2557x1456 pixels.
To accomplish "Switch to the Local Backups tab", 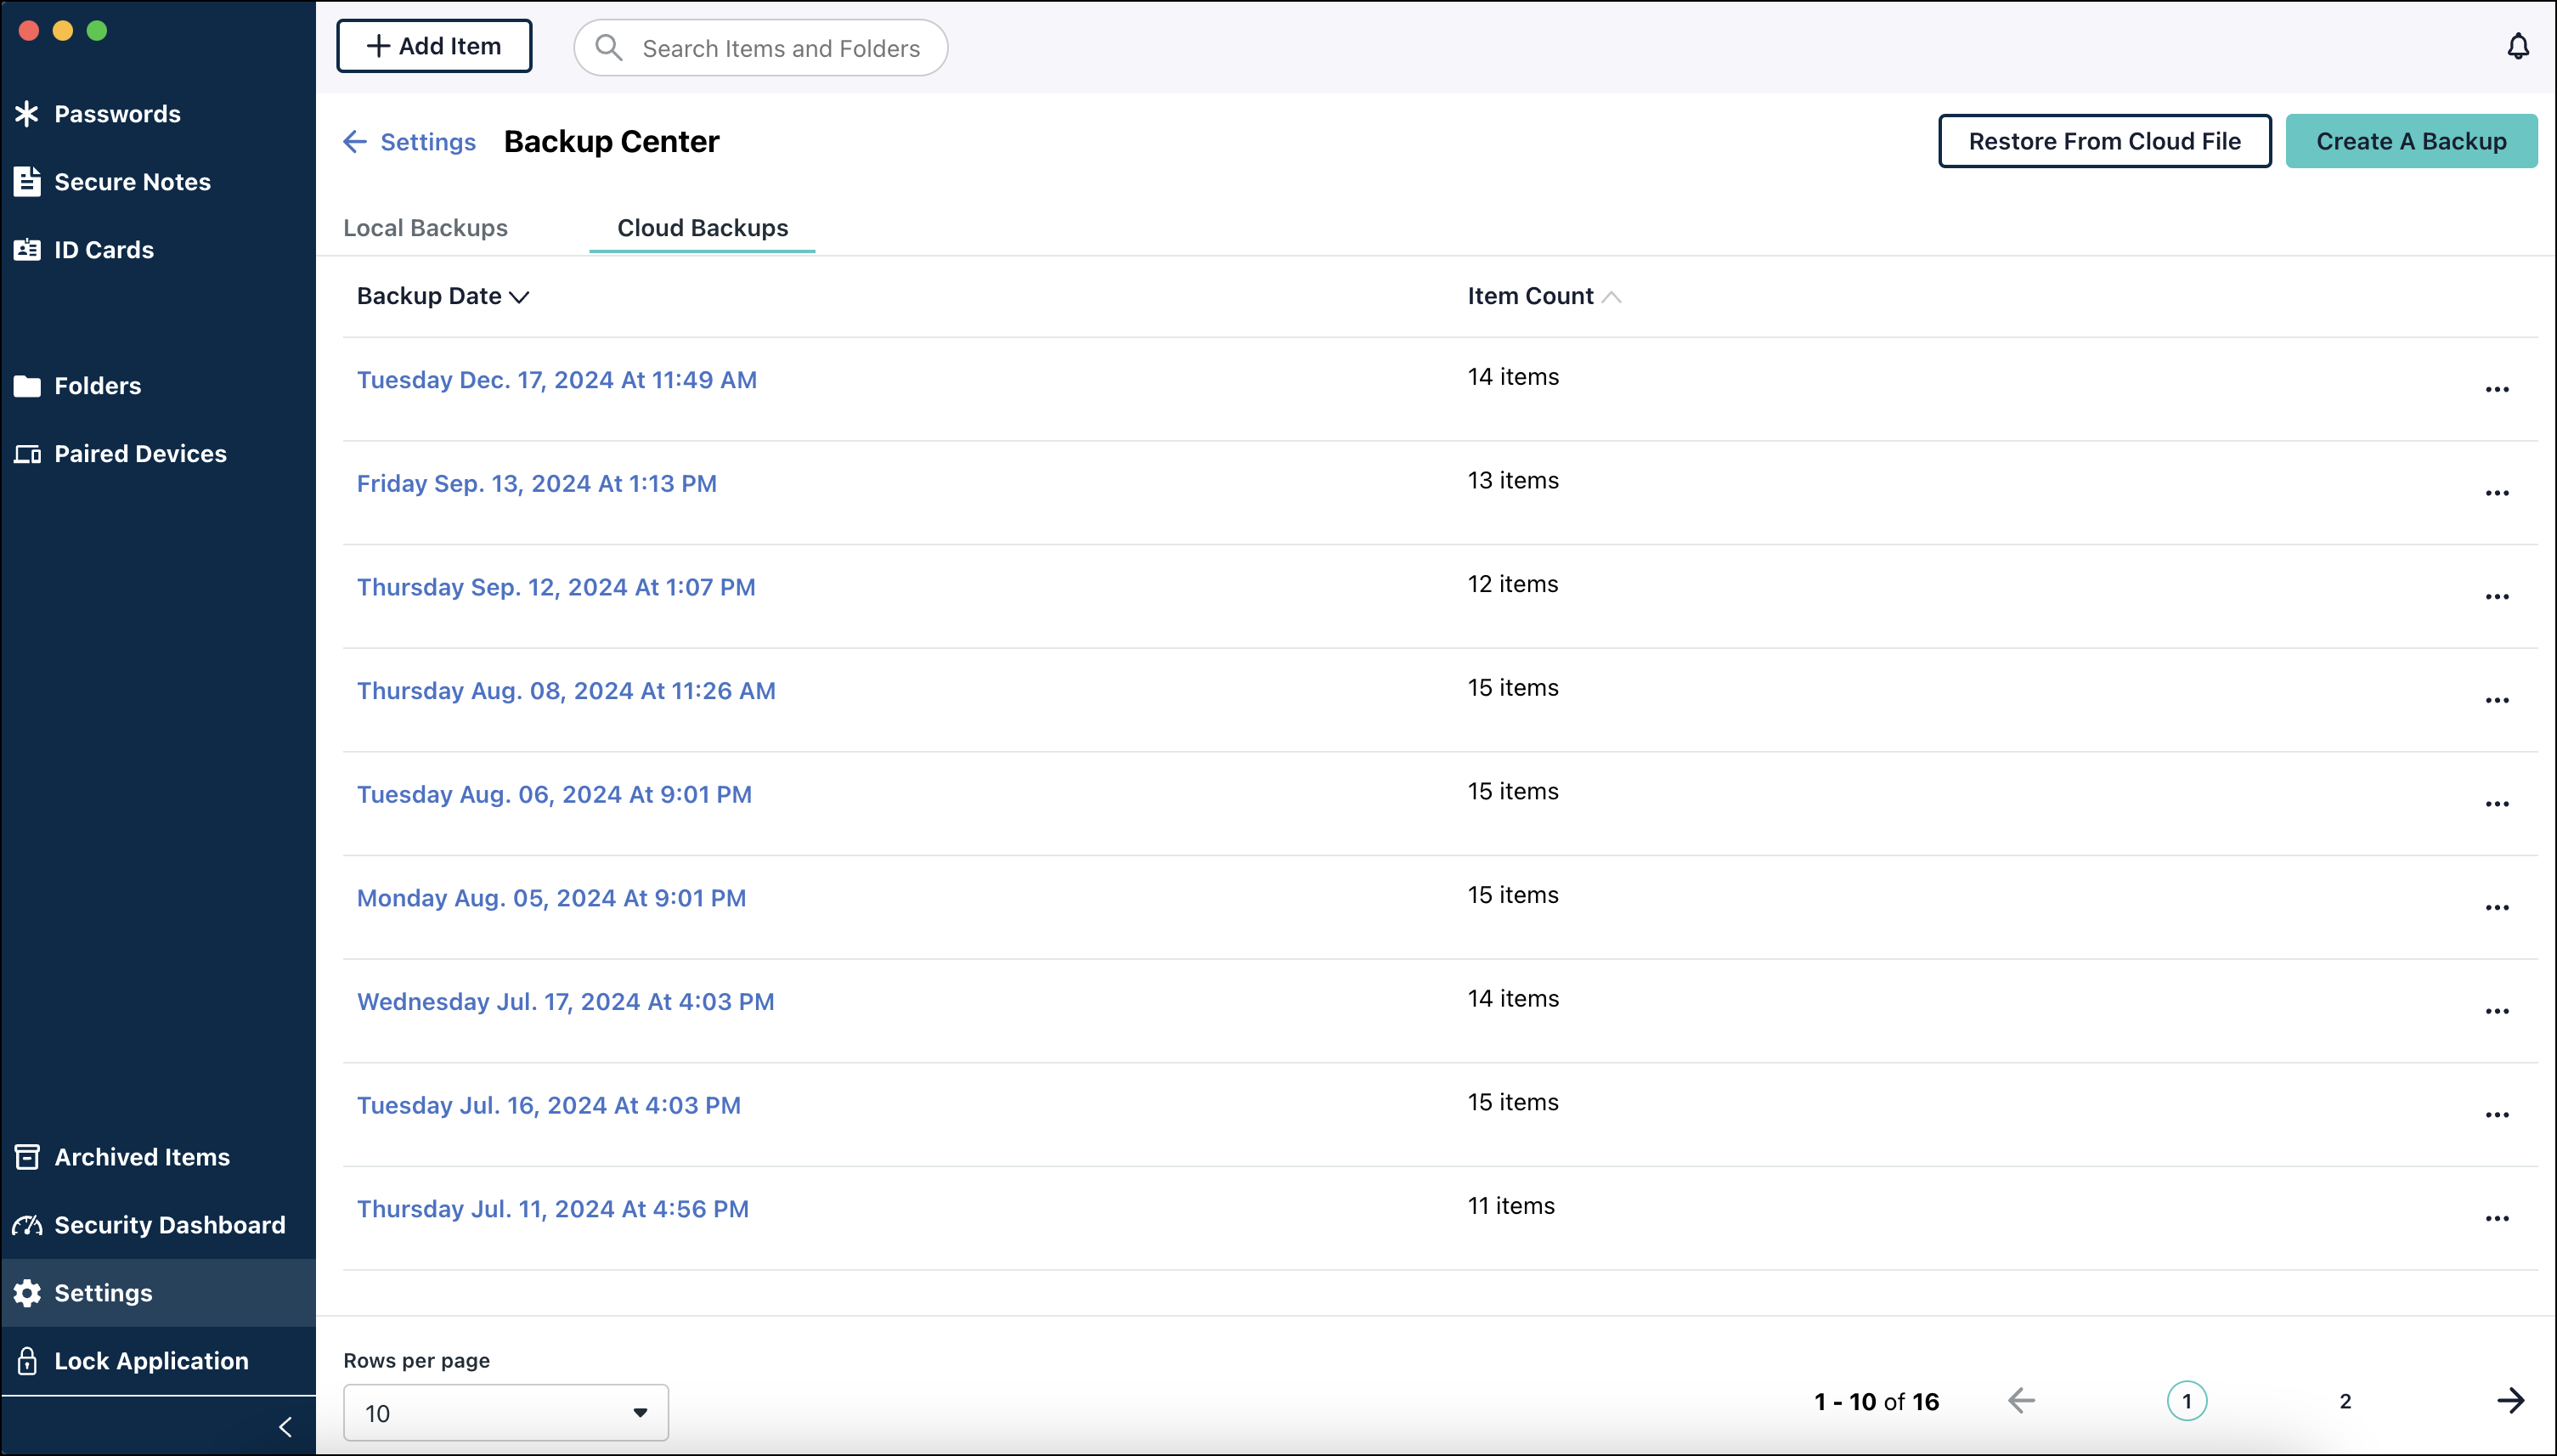I will coord(425,228).
